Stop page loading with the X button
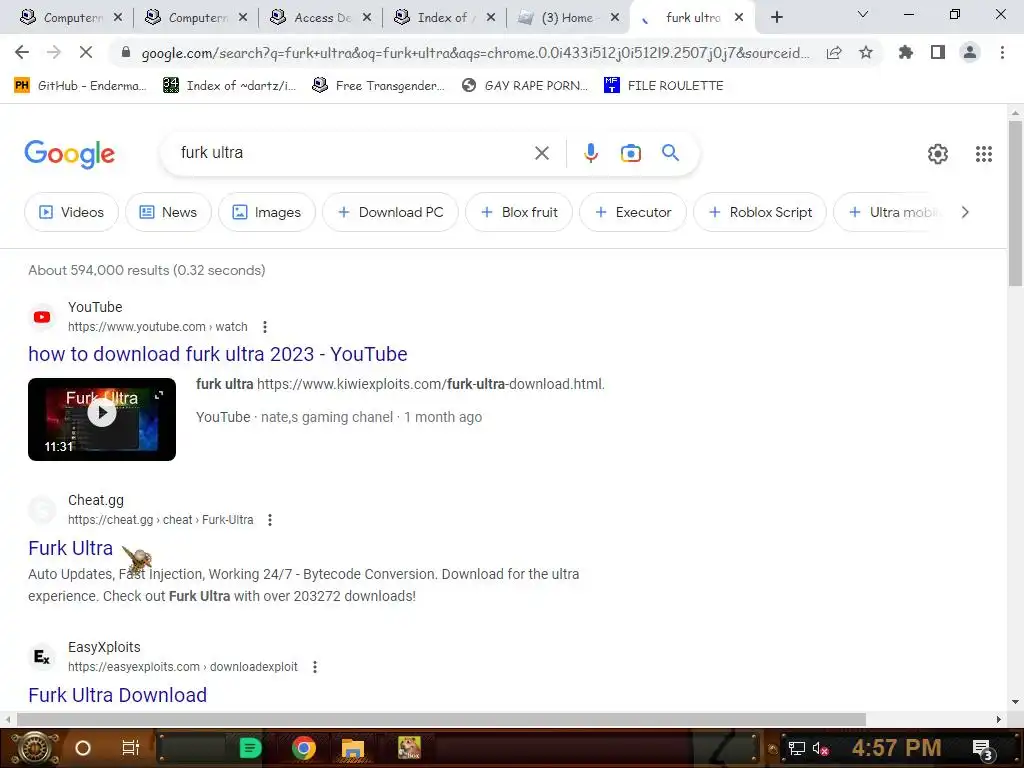1024x768 pixels. click(x=86, y=52)
